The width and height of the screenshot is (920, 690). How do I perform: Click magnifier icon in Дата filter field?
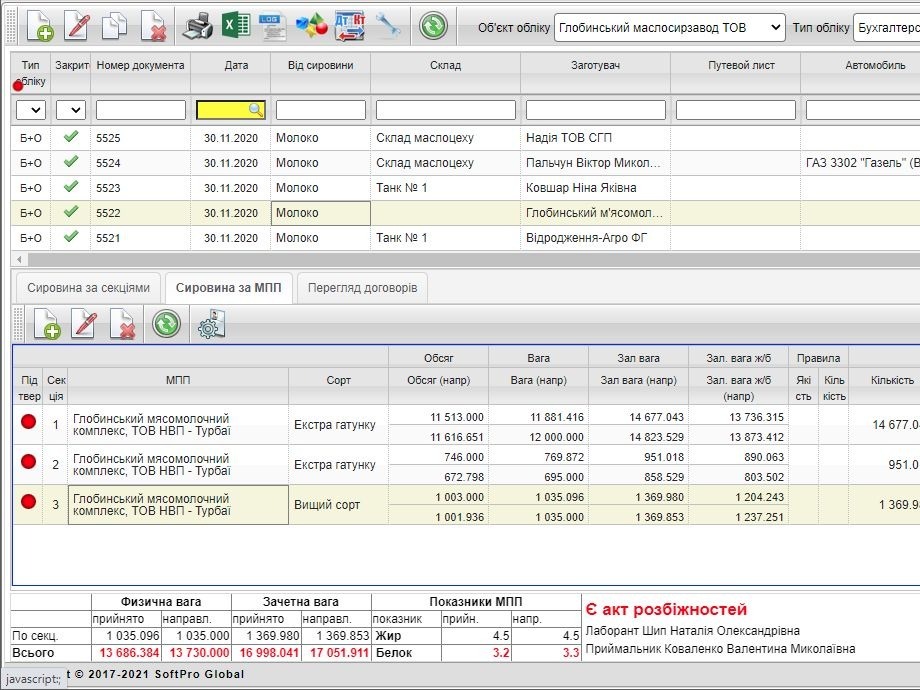coord(255,109)
